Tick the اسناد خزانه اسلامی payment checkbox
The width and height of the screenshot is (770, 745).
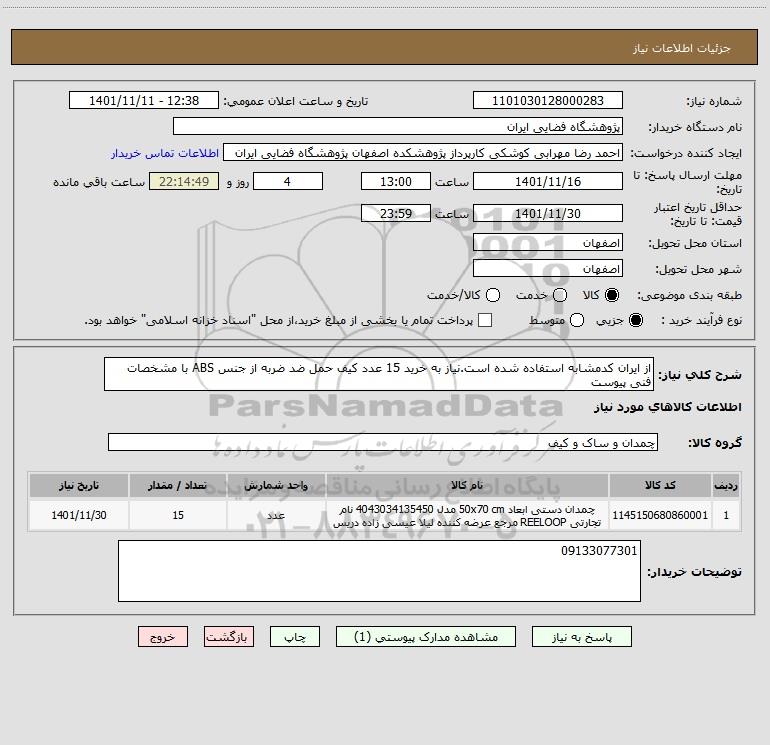[485, 320]
